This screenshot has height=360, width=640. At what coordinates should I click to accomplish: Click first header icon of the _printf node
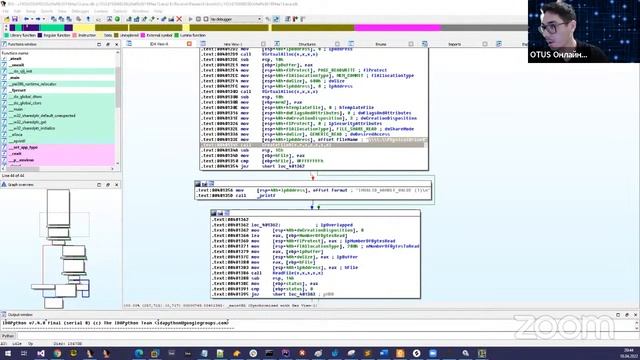pyautogui.click(x=198, y=184)
